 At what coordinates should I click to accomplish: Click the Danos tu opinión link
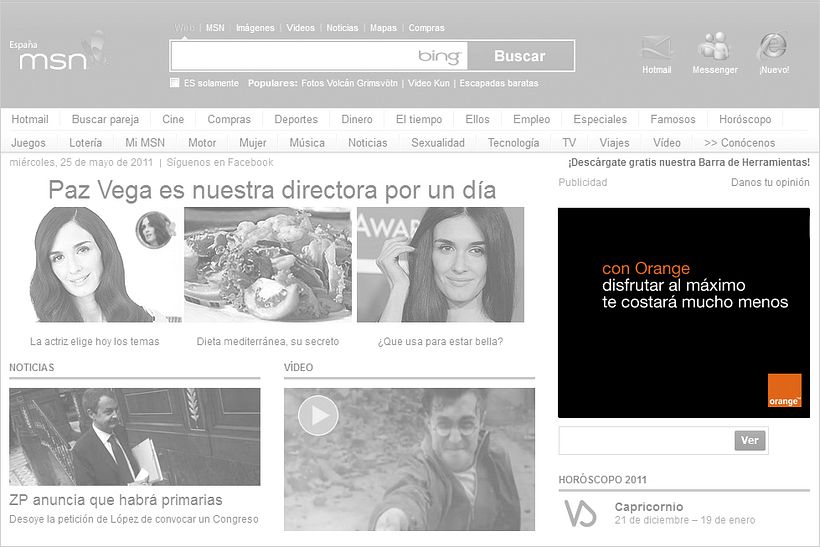click(x=770, y=183)
